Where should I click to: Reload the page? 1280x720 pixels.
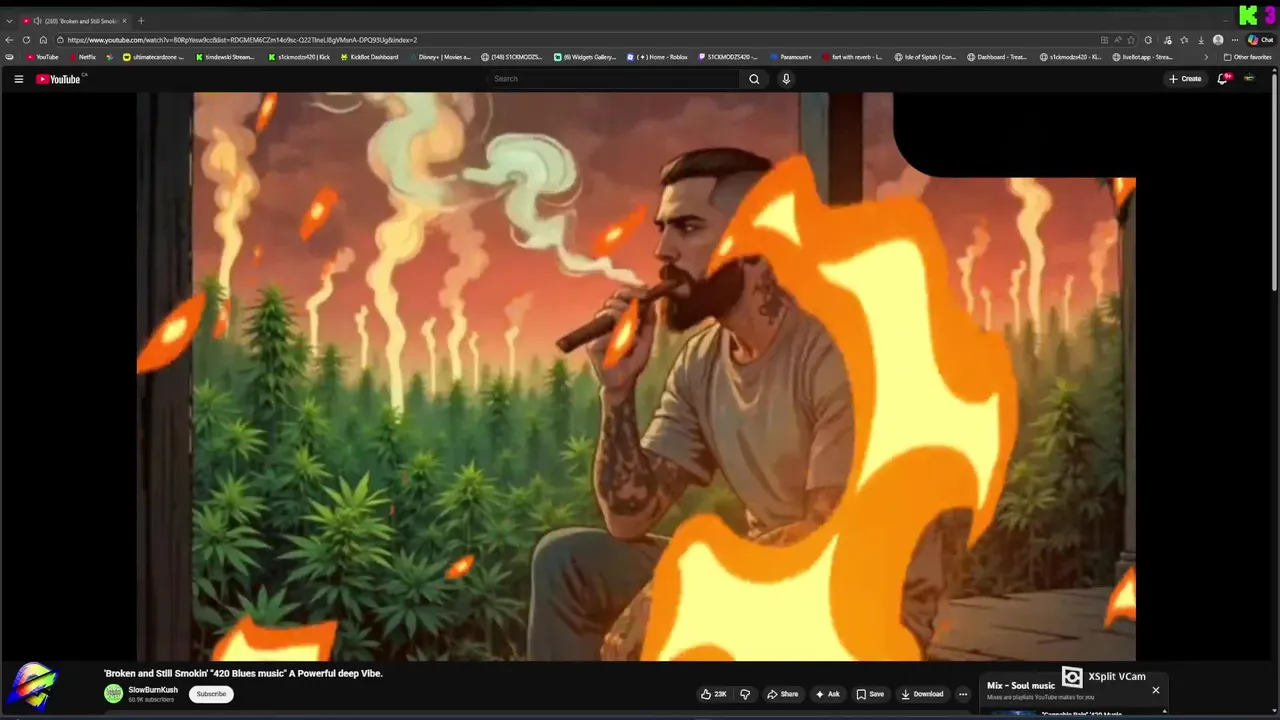26,40
